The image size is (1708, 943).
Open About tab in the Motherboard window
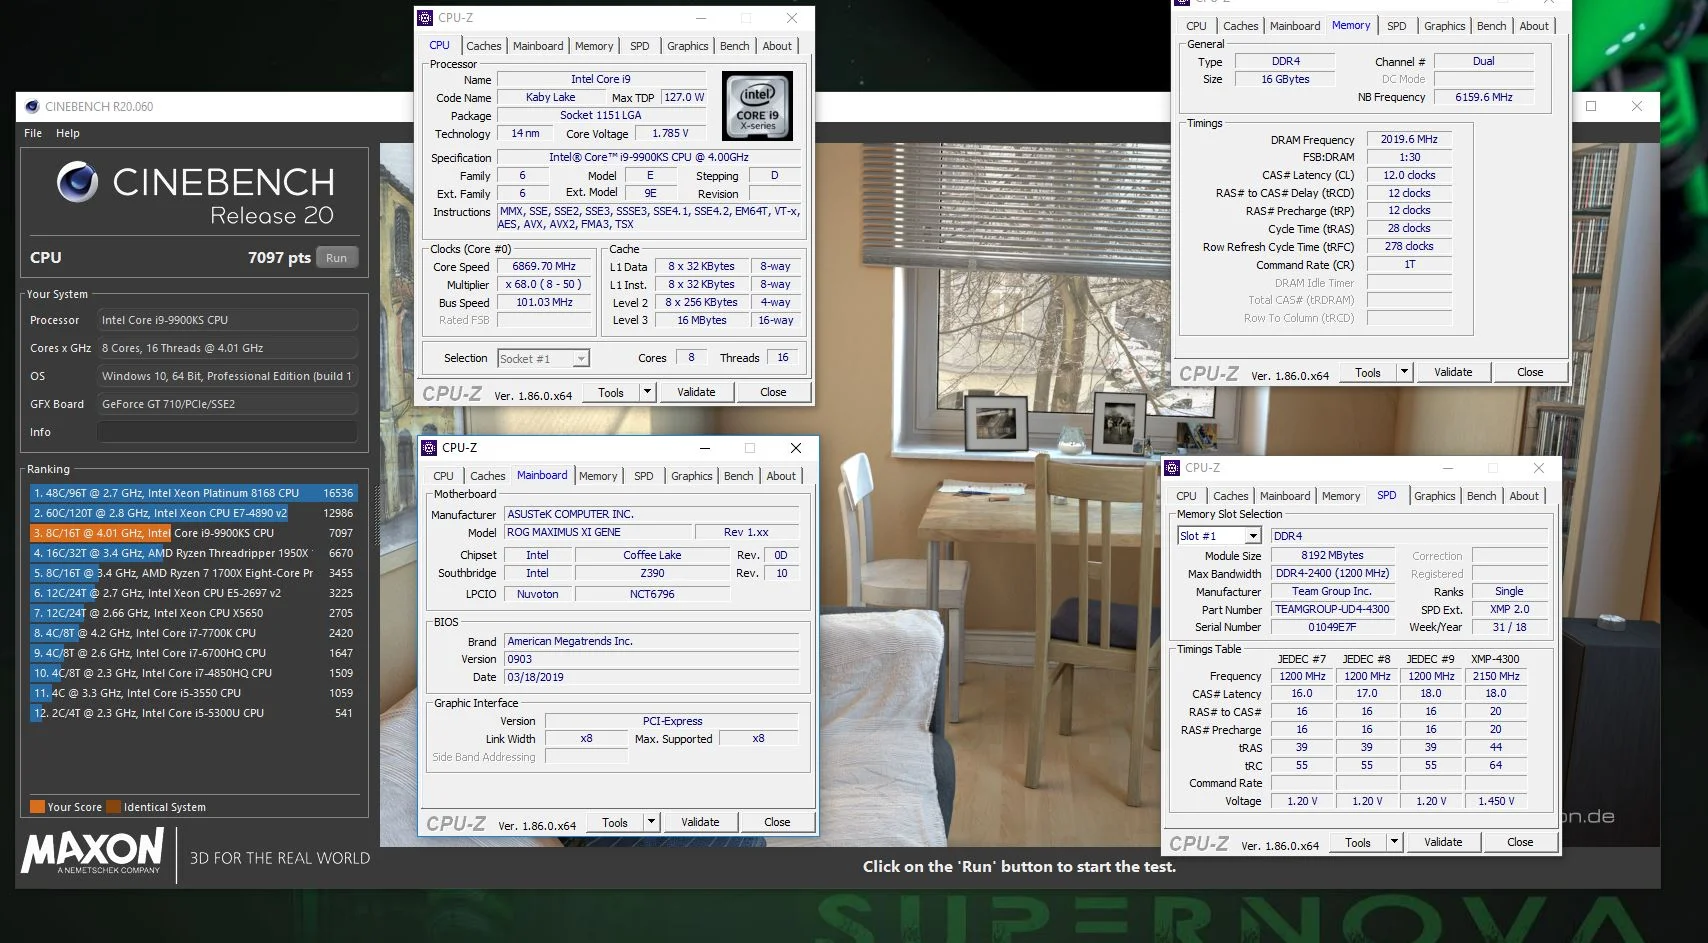(x=781, y=476)
